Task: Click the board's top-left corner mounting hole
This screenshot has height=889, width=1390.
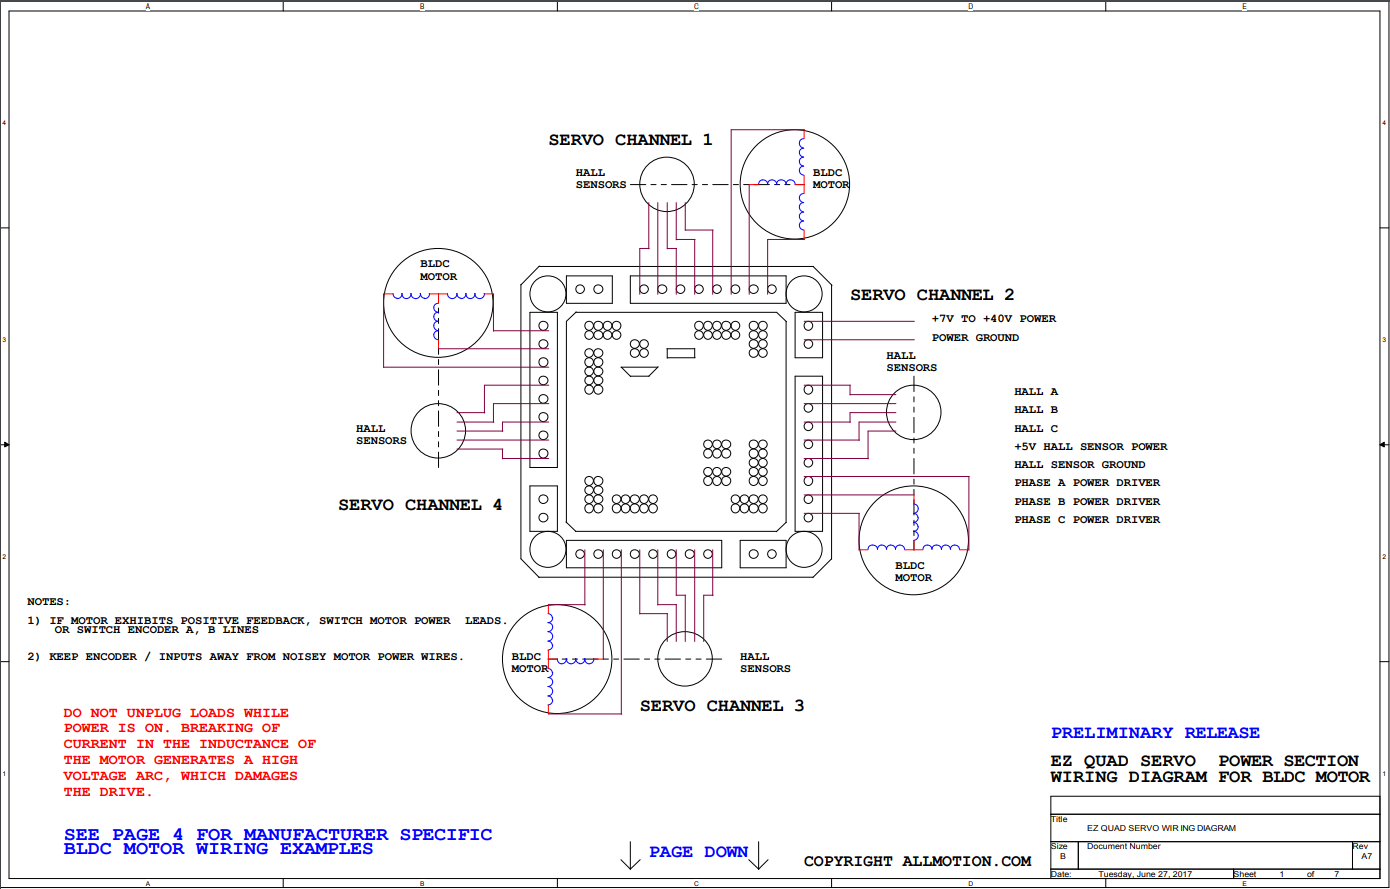Action: pyautogui.click(x=547, y=293)
